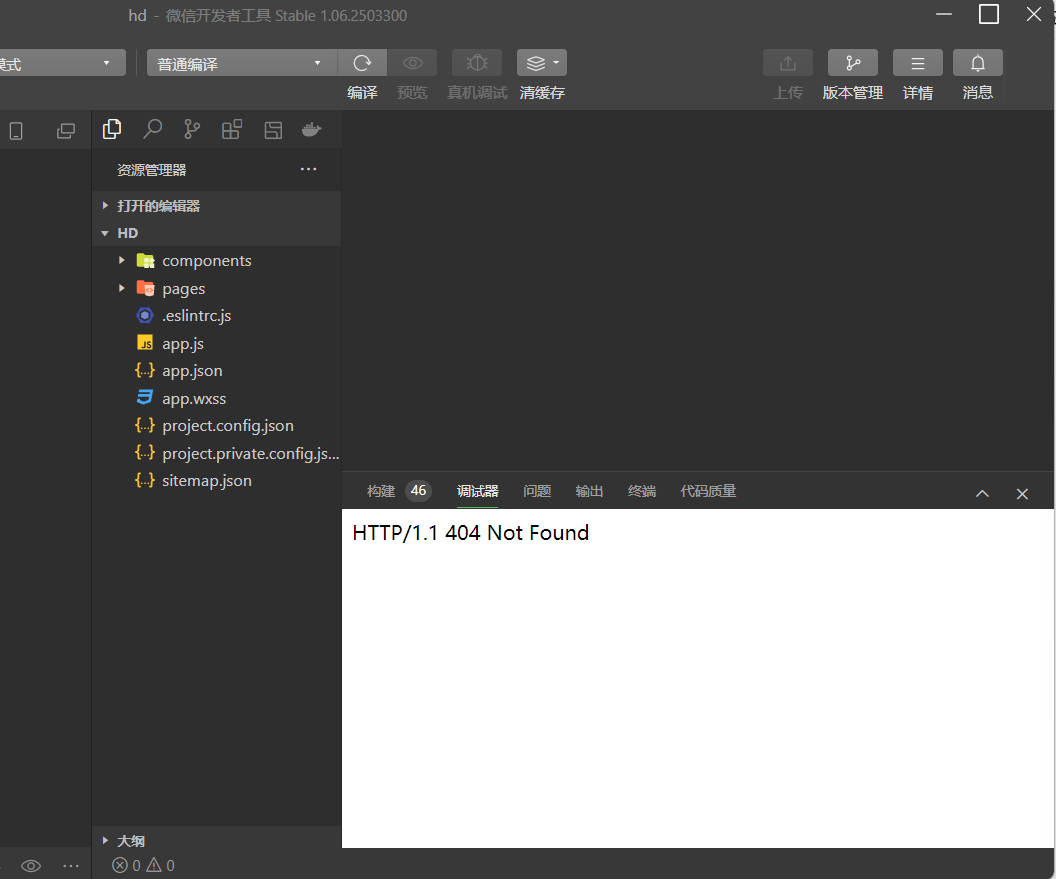Close the bottom debugger panel

click(1022, 494)
